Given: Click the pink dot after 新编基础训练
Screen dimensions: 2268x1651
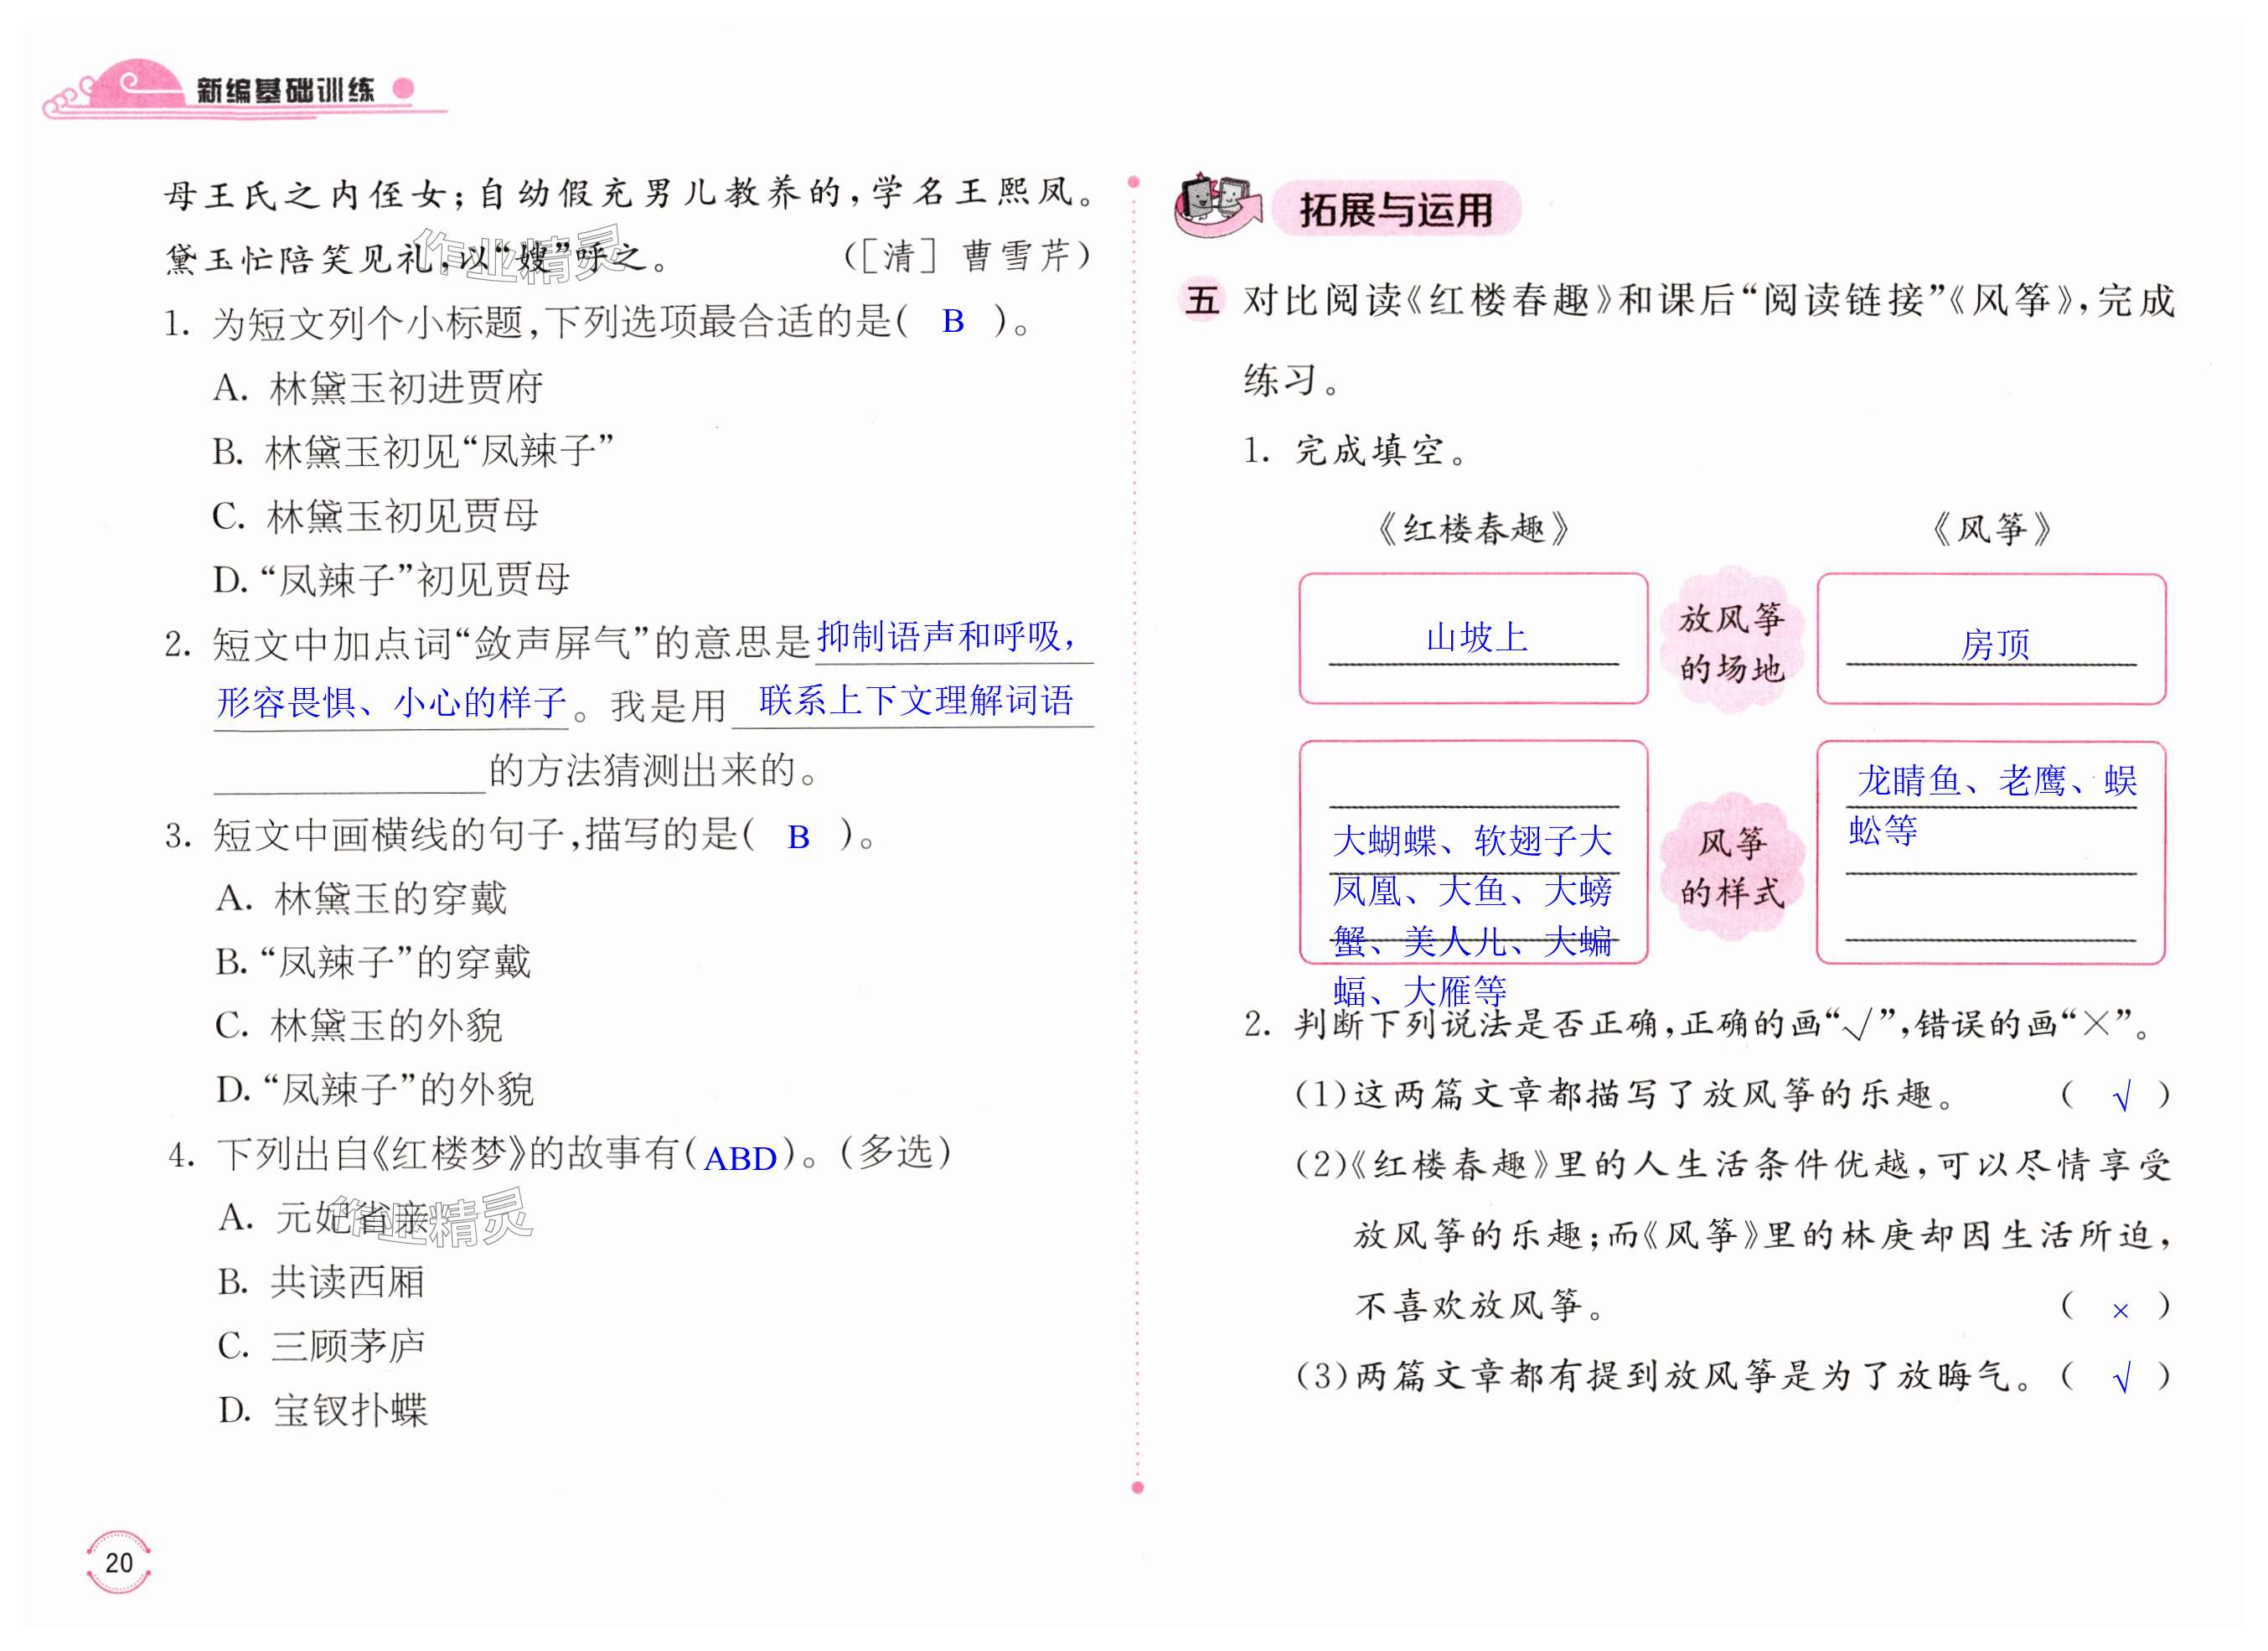Looking at the screenshot, I should [x=404, y=88].
